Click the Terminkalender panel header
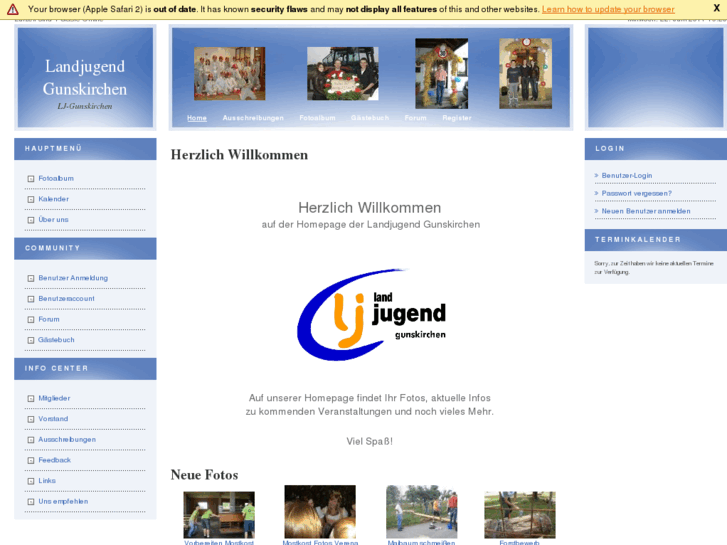Screen dimensions: 727x545 (x=656, y=240)
